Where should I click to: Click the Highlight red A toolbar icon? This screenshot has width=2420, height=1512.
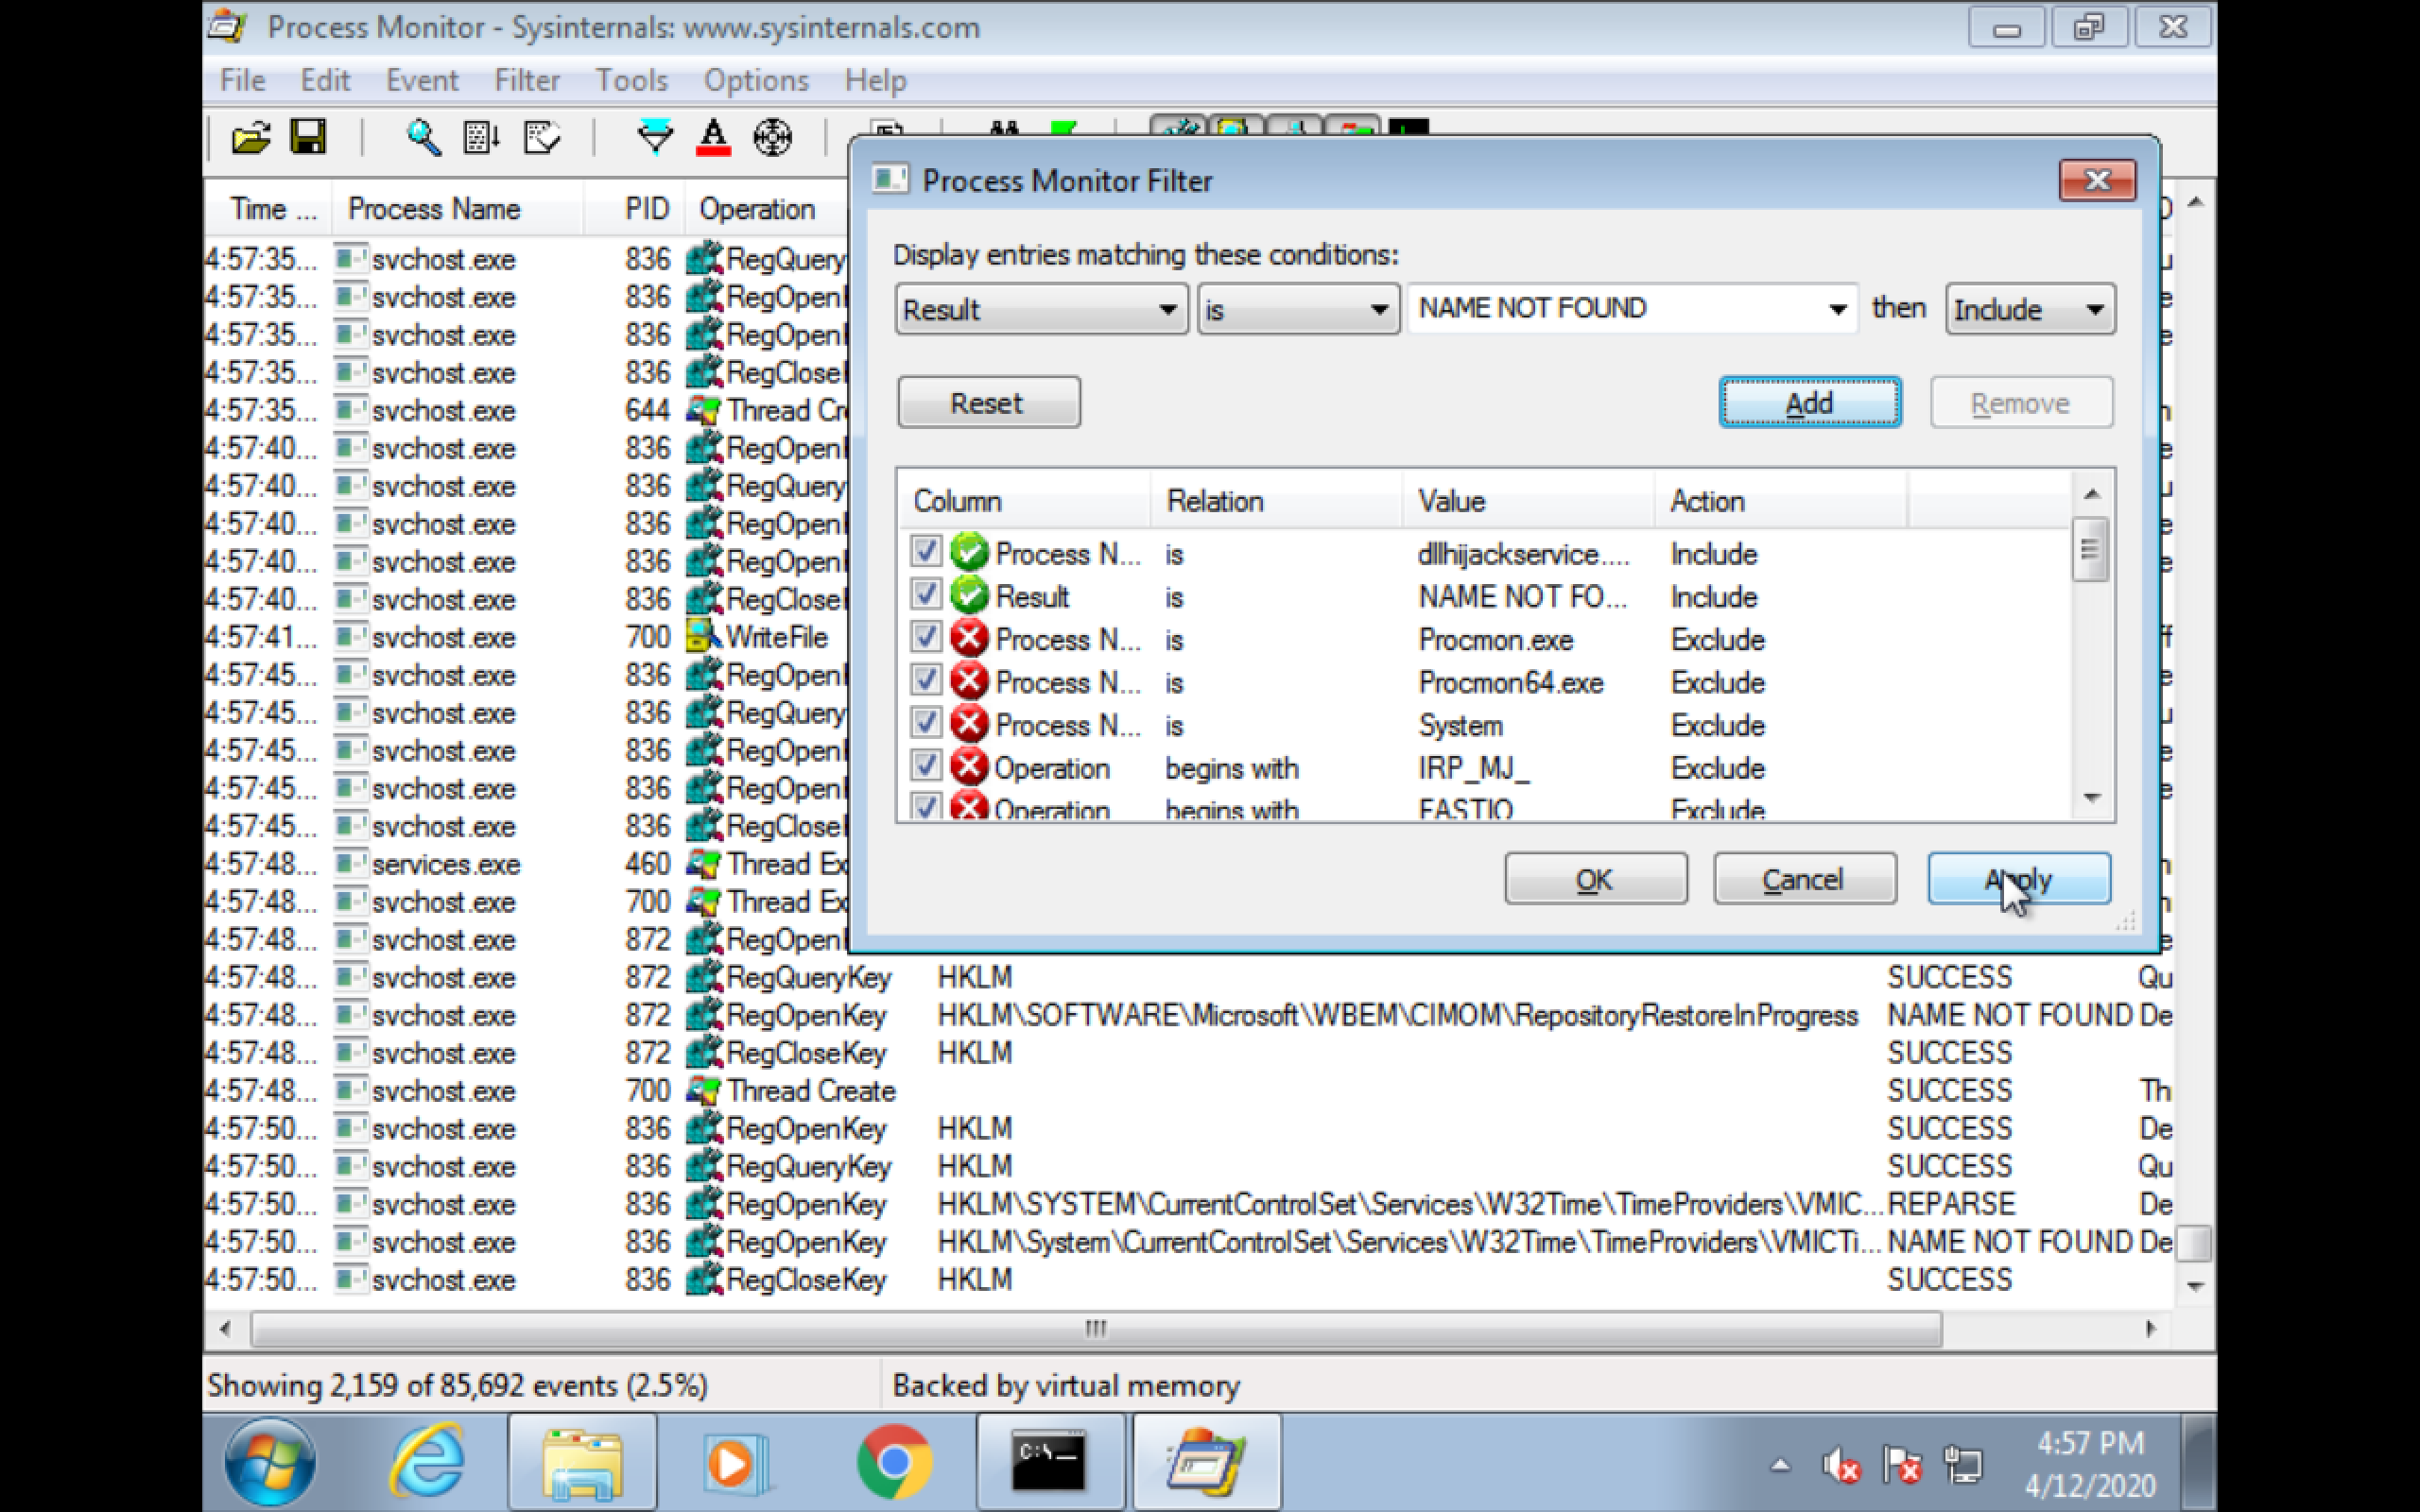click(713, 137)
